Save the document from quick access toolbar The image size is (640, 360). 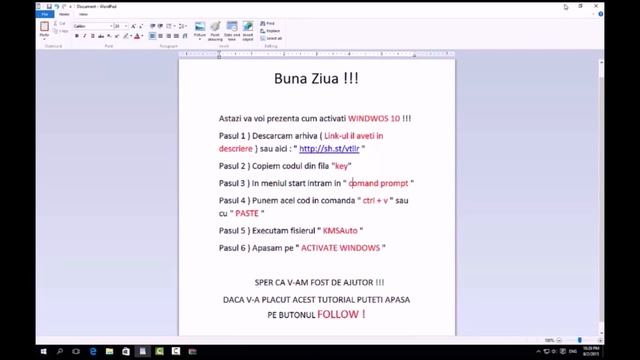point(49,7)
